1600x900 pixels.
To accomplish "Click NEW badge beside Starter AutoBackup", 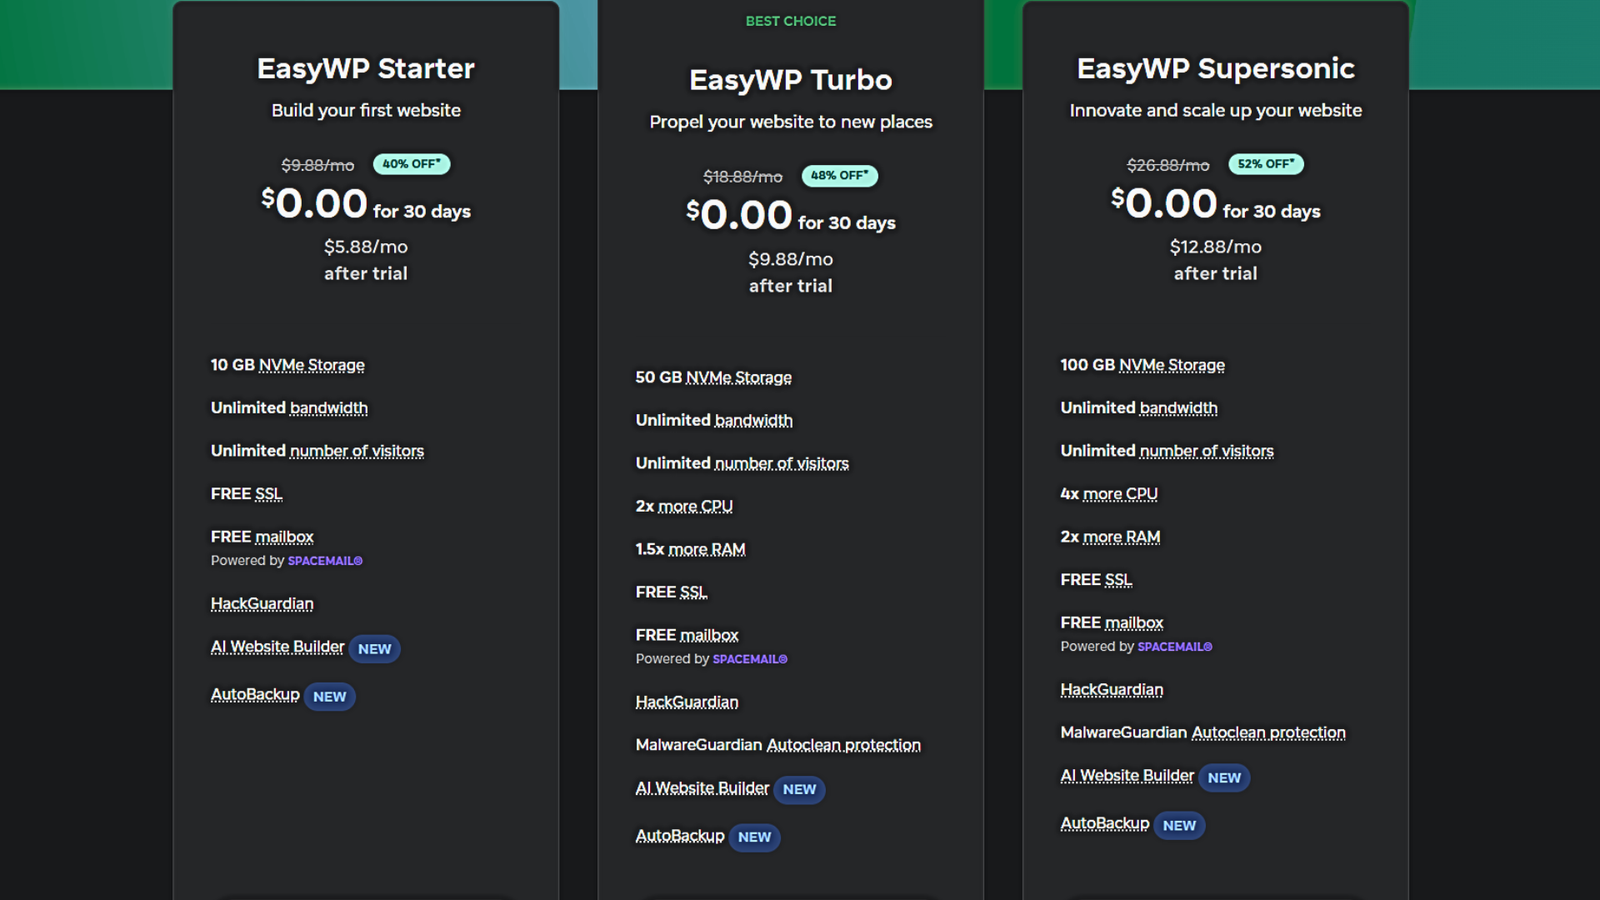I will [x=330, y=697].
